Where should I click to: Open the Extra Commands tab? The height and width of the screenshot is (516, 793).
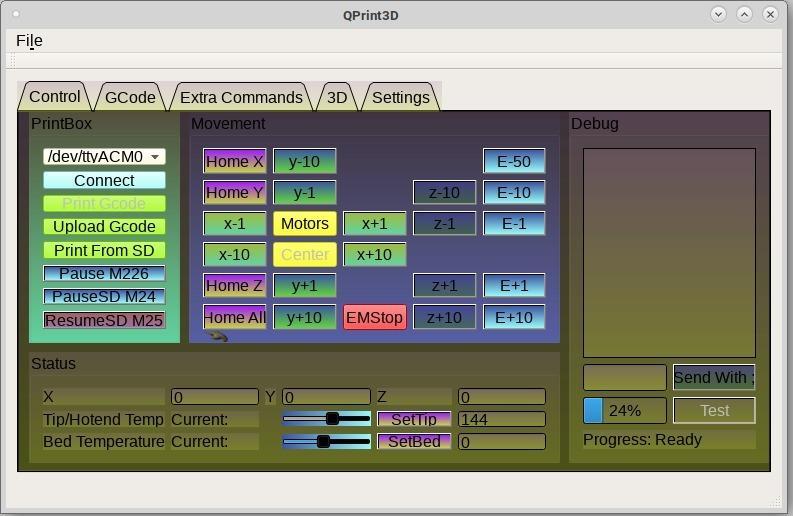point(240,97)
